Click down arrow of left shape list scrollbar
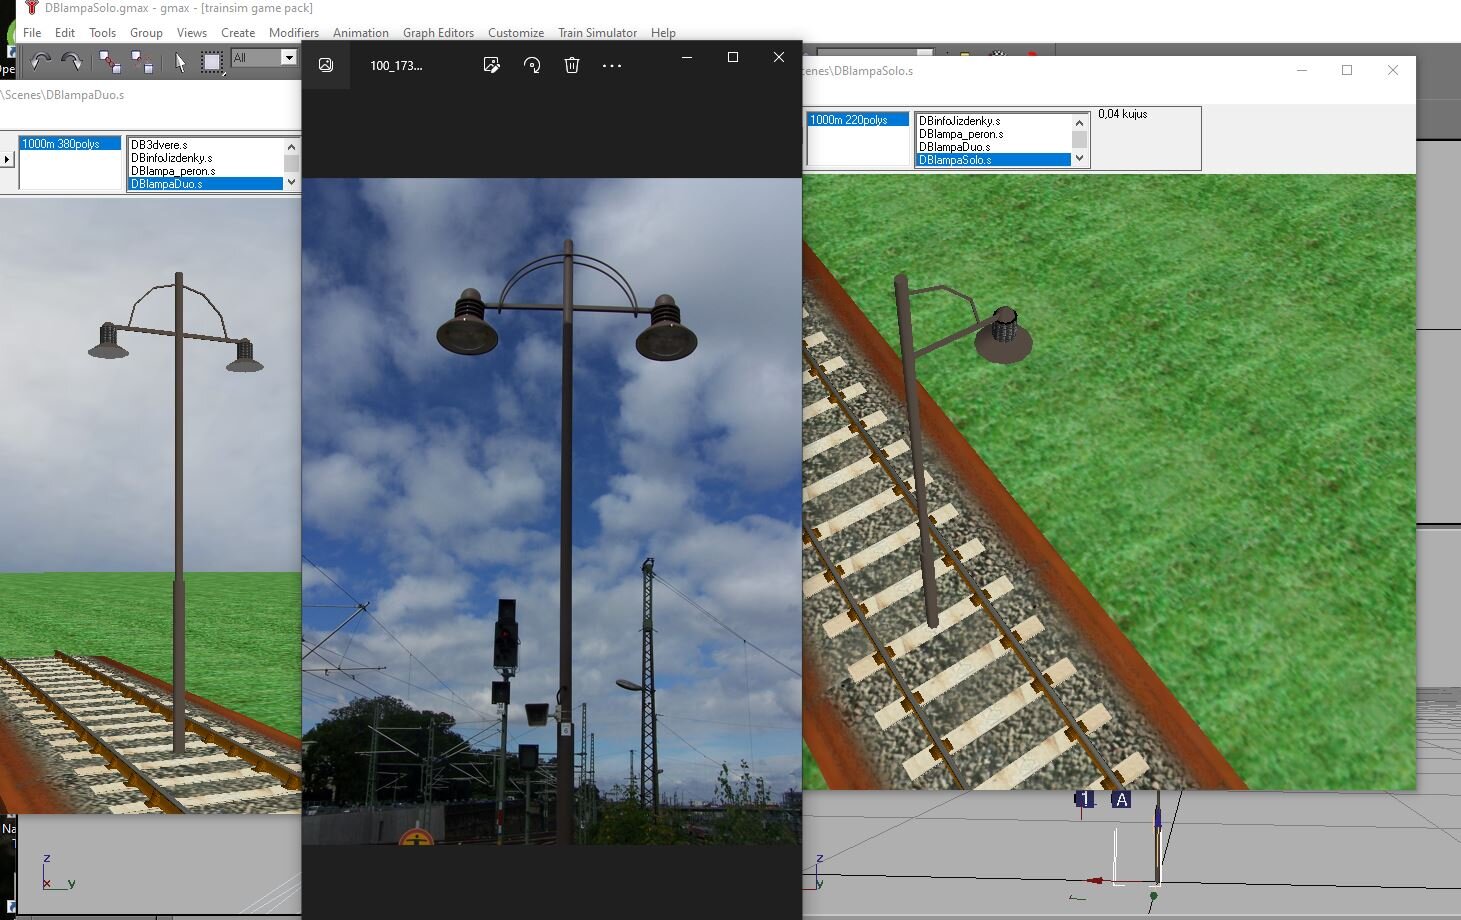 click(x=291, y=182)
